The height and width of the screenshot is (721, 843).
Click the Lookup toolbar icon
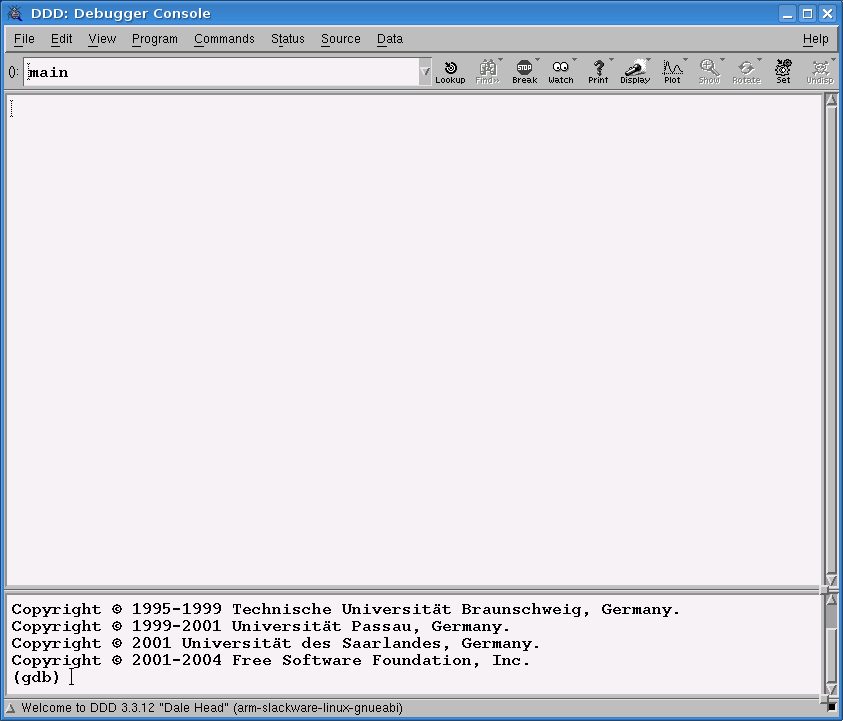point(450,72)
